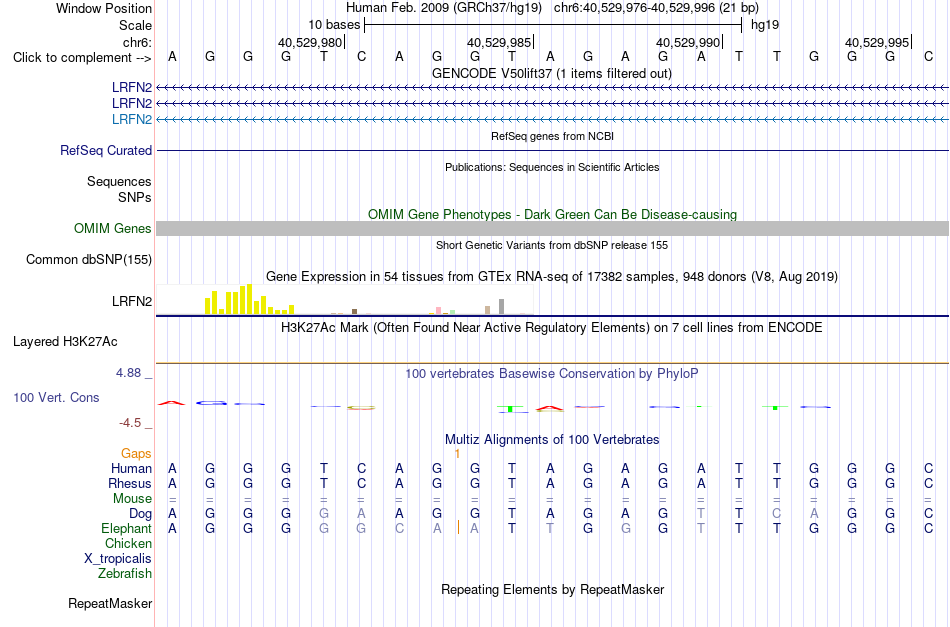Click the "OMIM Genes" track label

click(112, 228)
